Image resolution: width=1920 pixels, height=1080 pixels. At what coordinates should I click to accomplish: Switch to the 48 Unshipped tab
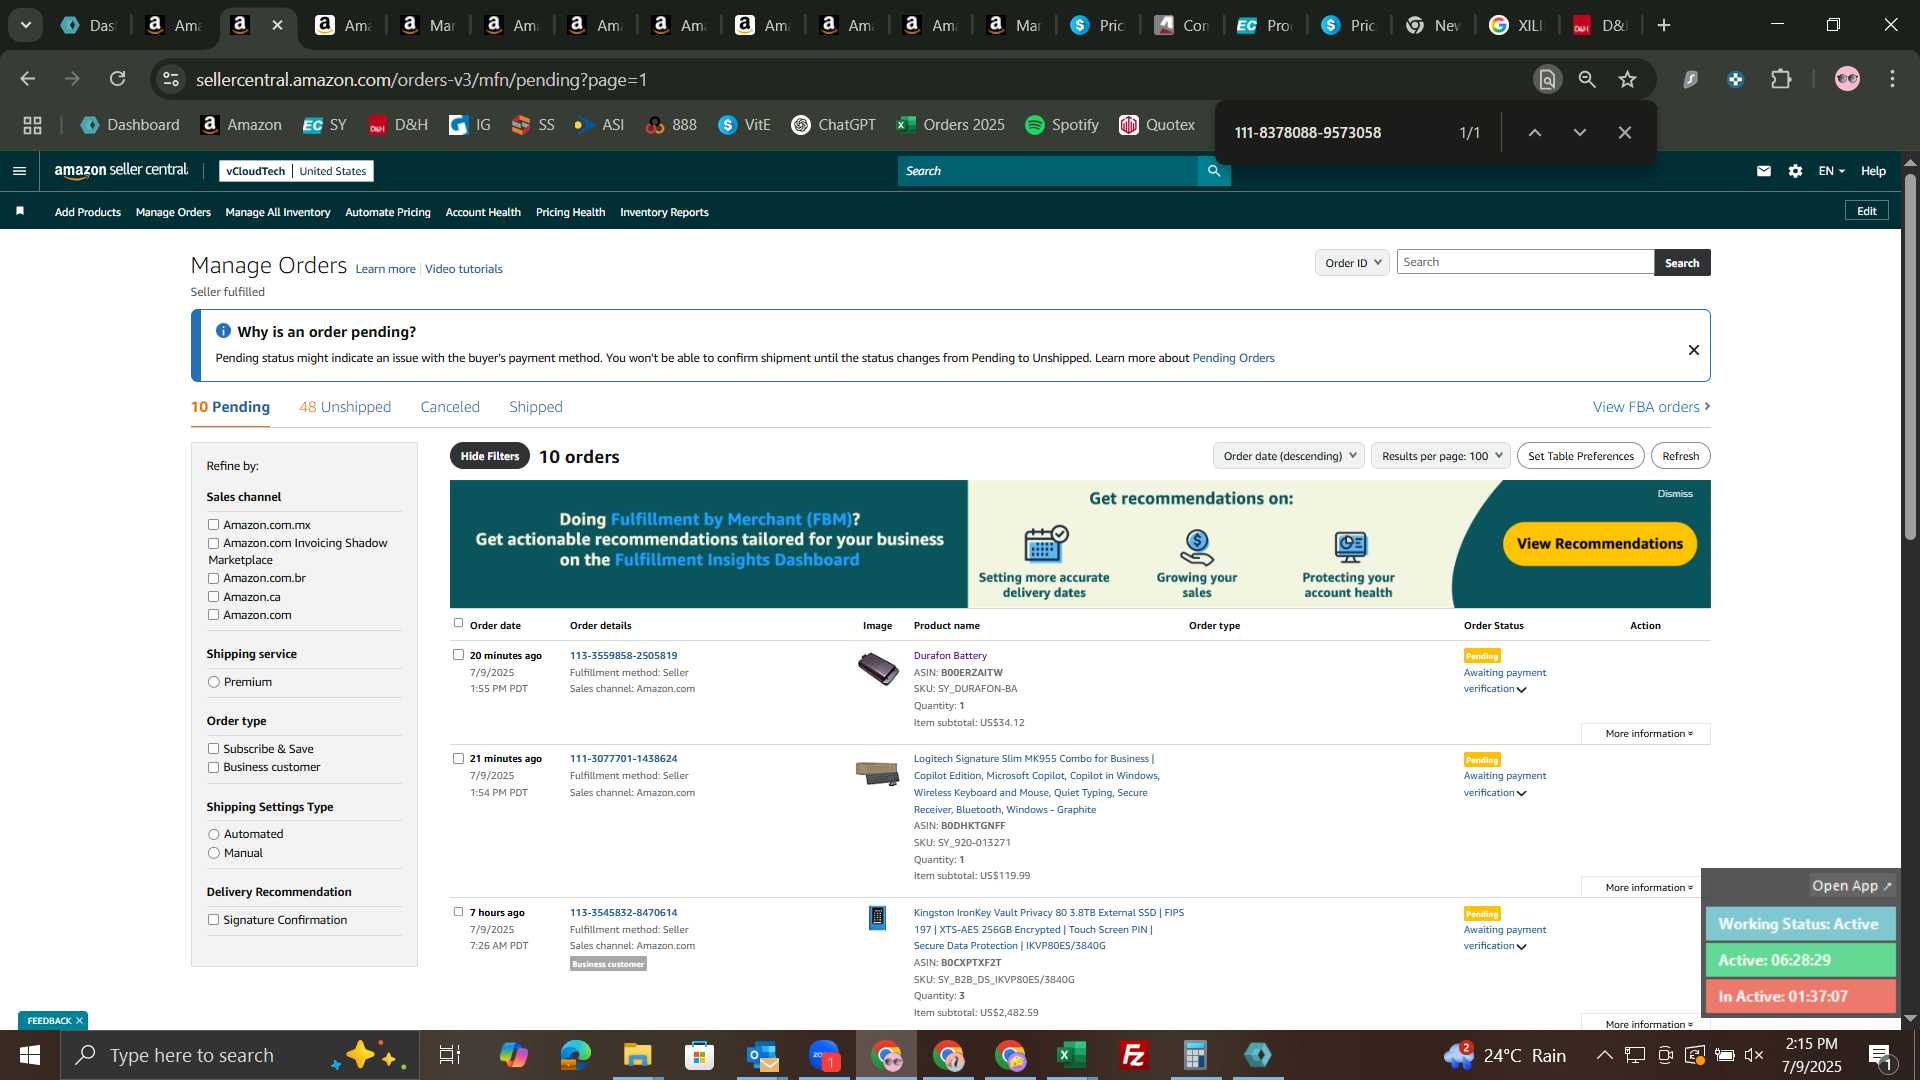click(345, 407)
